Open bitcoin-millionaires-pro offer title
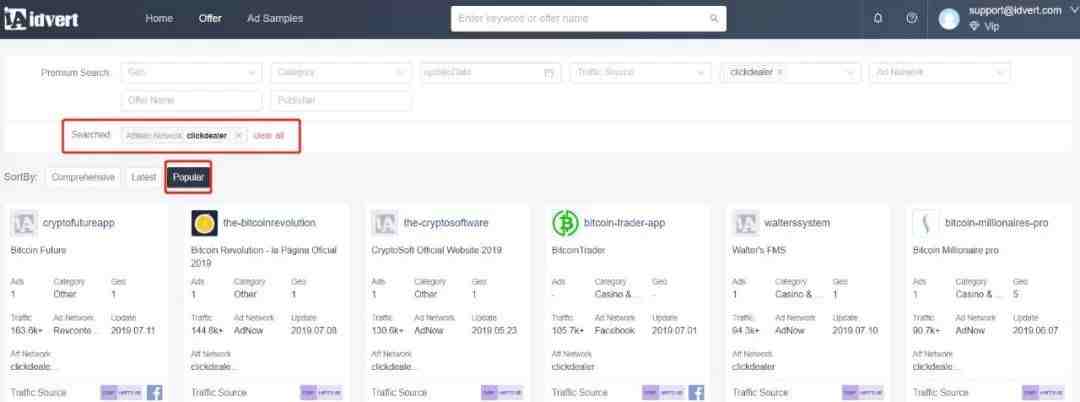This screenshot has height=402, width=1080. (996, 223)
